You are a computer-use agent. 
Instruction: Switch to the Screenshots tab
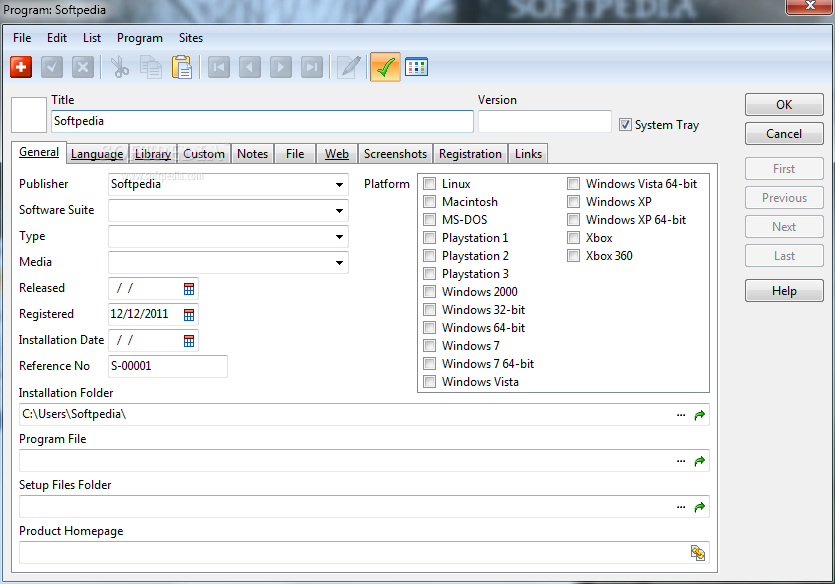(x=395, y=154)
